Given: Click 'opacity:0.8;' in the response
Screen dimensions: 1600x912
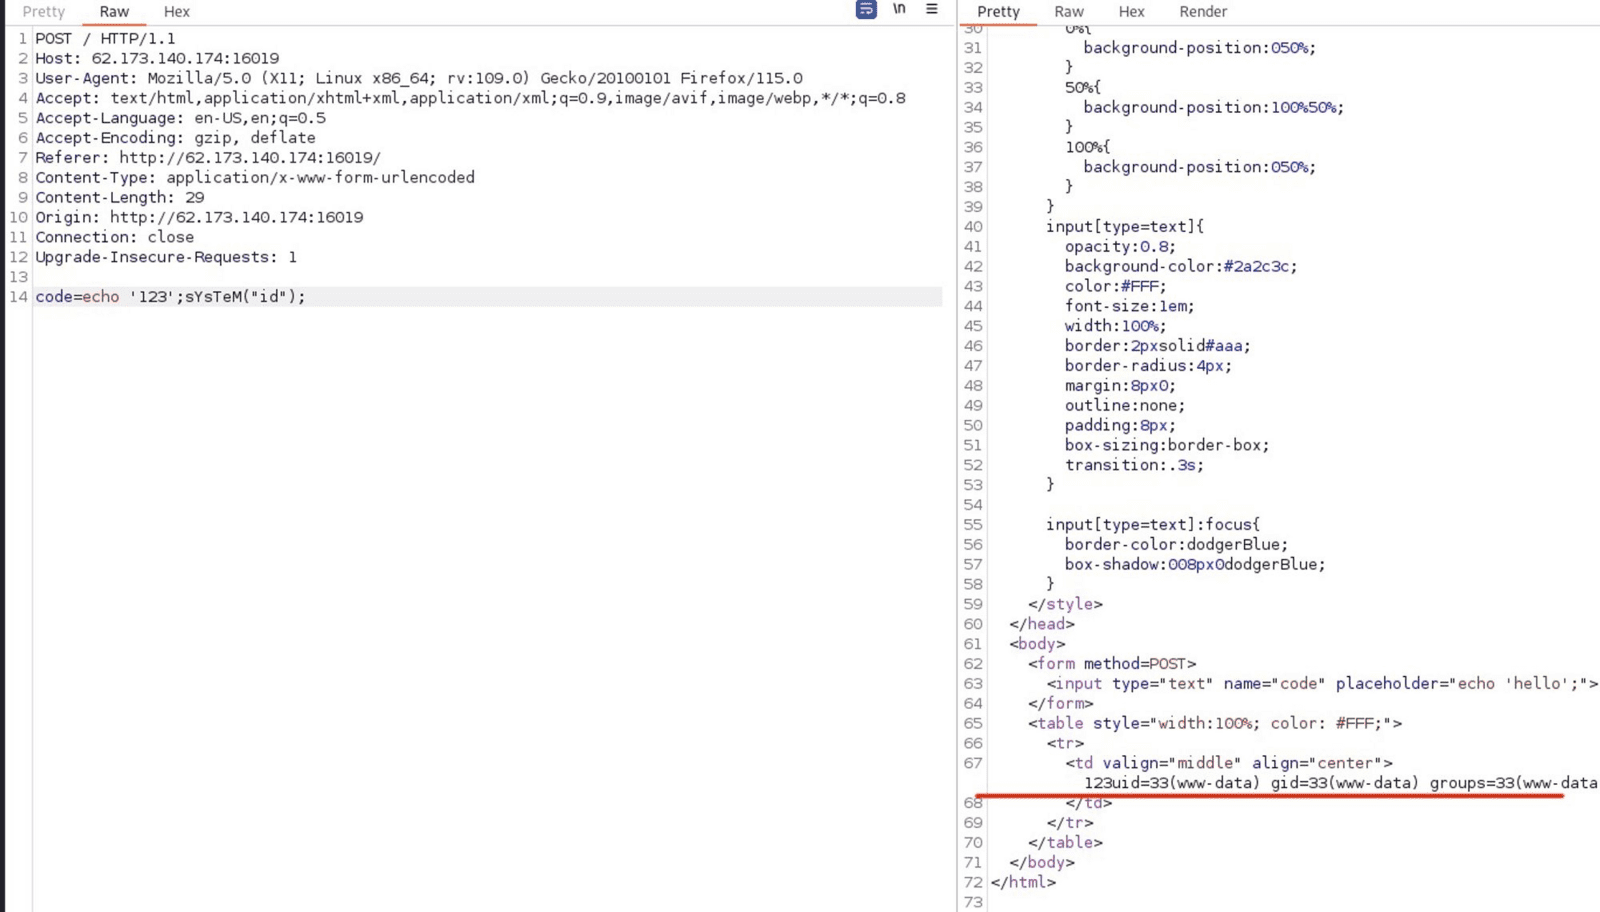Looking at the screenshot, I should pos(1120,247).
